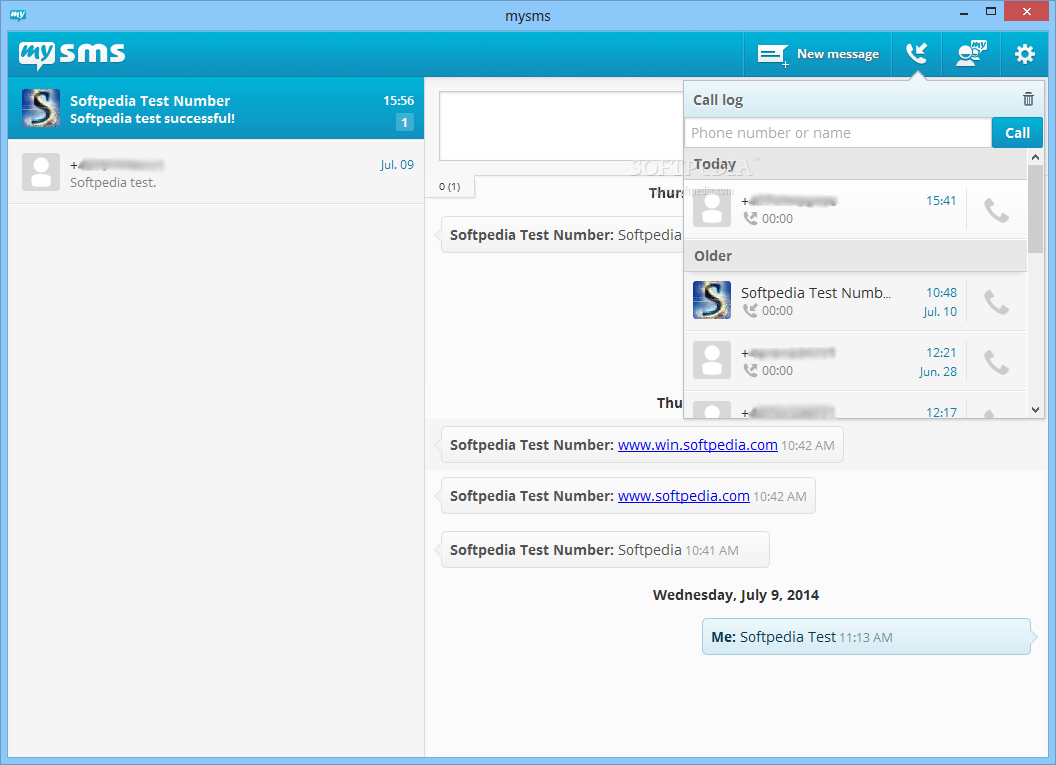Click the 'Softpedia test successful!' preview text
The height and width of the screenshot is (765, 1056).
152,119
